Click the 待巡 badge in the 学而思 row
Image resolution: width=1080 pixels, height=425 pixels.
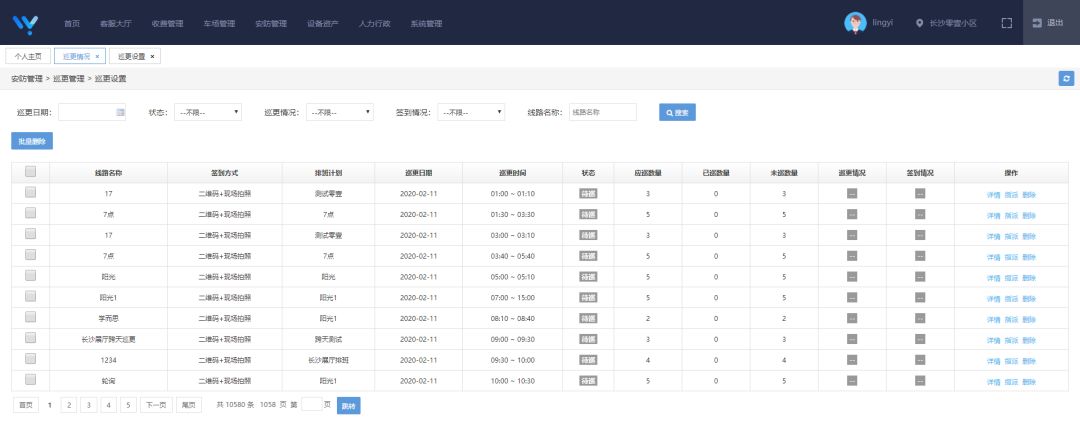click(588, 319)
